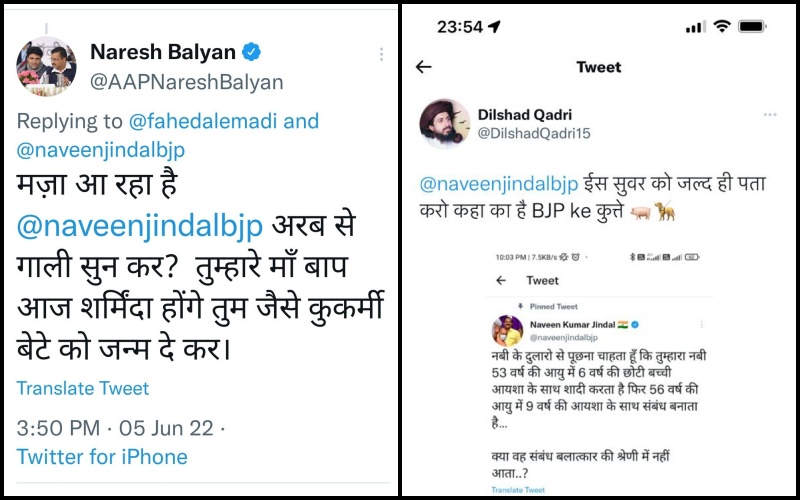This screenshot has width=800, height=500.
Task: Tap the Wi-Fi icon in the status bar
Action: coord(721,26)
